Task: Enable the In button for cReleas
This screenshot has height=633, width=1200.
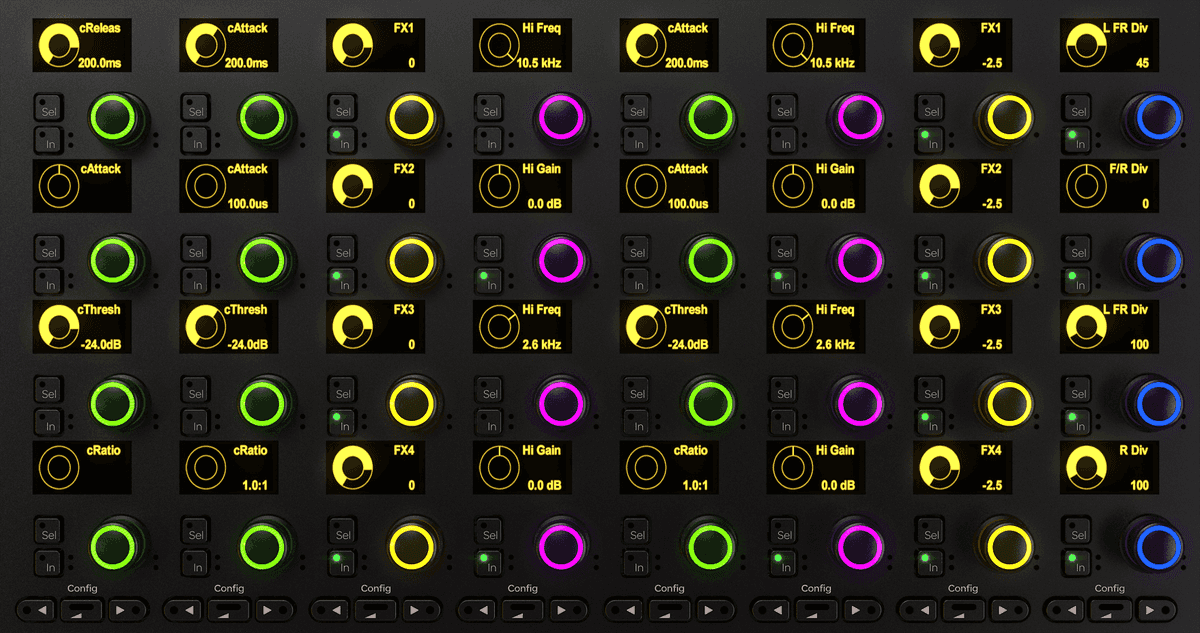Action: coord(48,139)
